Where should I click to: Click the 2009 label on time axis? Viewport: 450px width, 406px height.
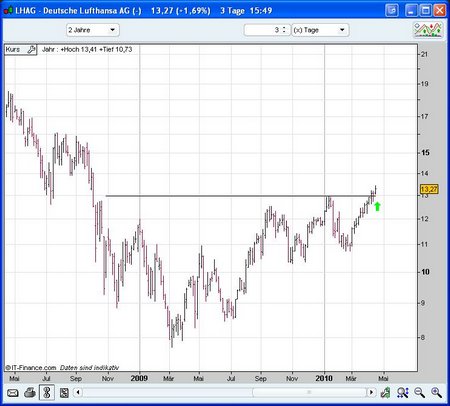pos(139,378)
